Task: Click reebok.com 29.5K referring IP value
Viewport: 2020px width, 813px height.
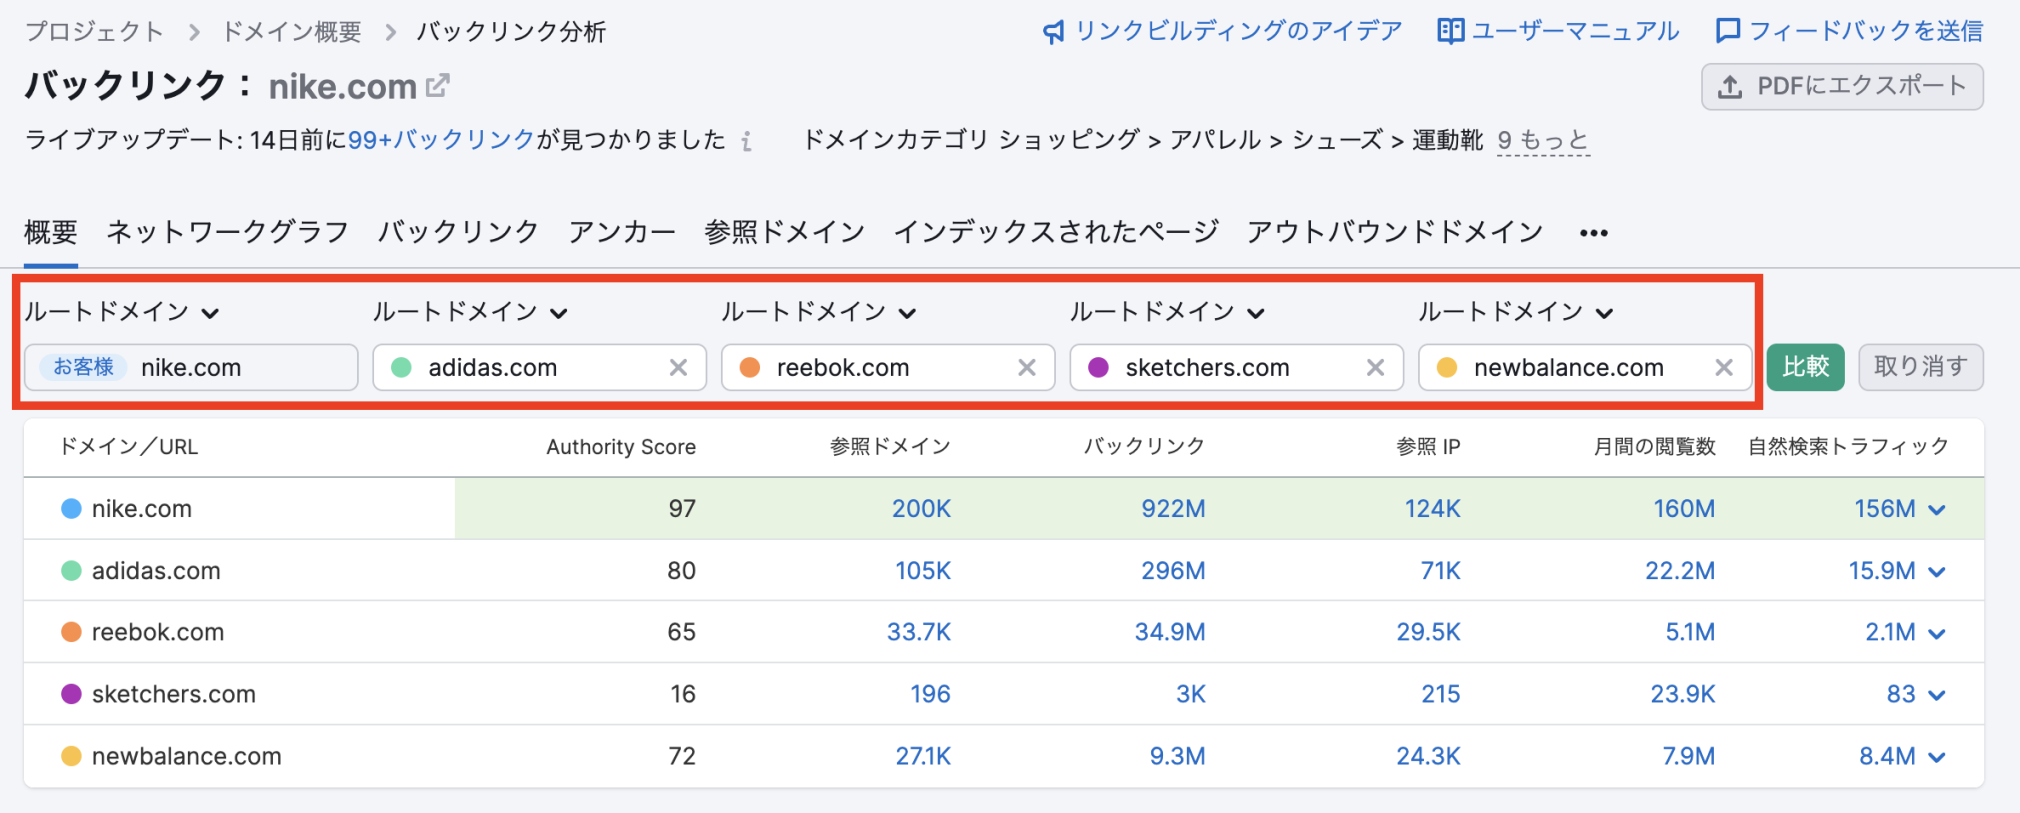Action: [1428, 632]
